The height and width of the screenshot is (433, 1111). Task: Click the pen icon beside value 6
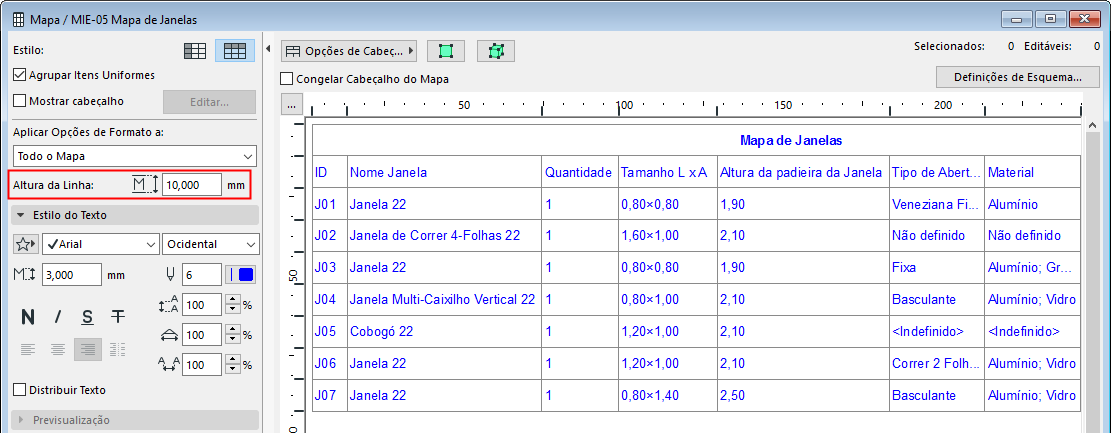tap(170, 274)
